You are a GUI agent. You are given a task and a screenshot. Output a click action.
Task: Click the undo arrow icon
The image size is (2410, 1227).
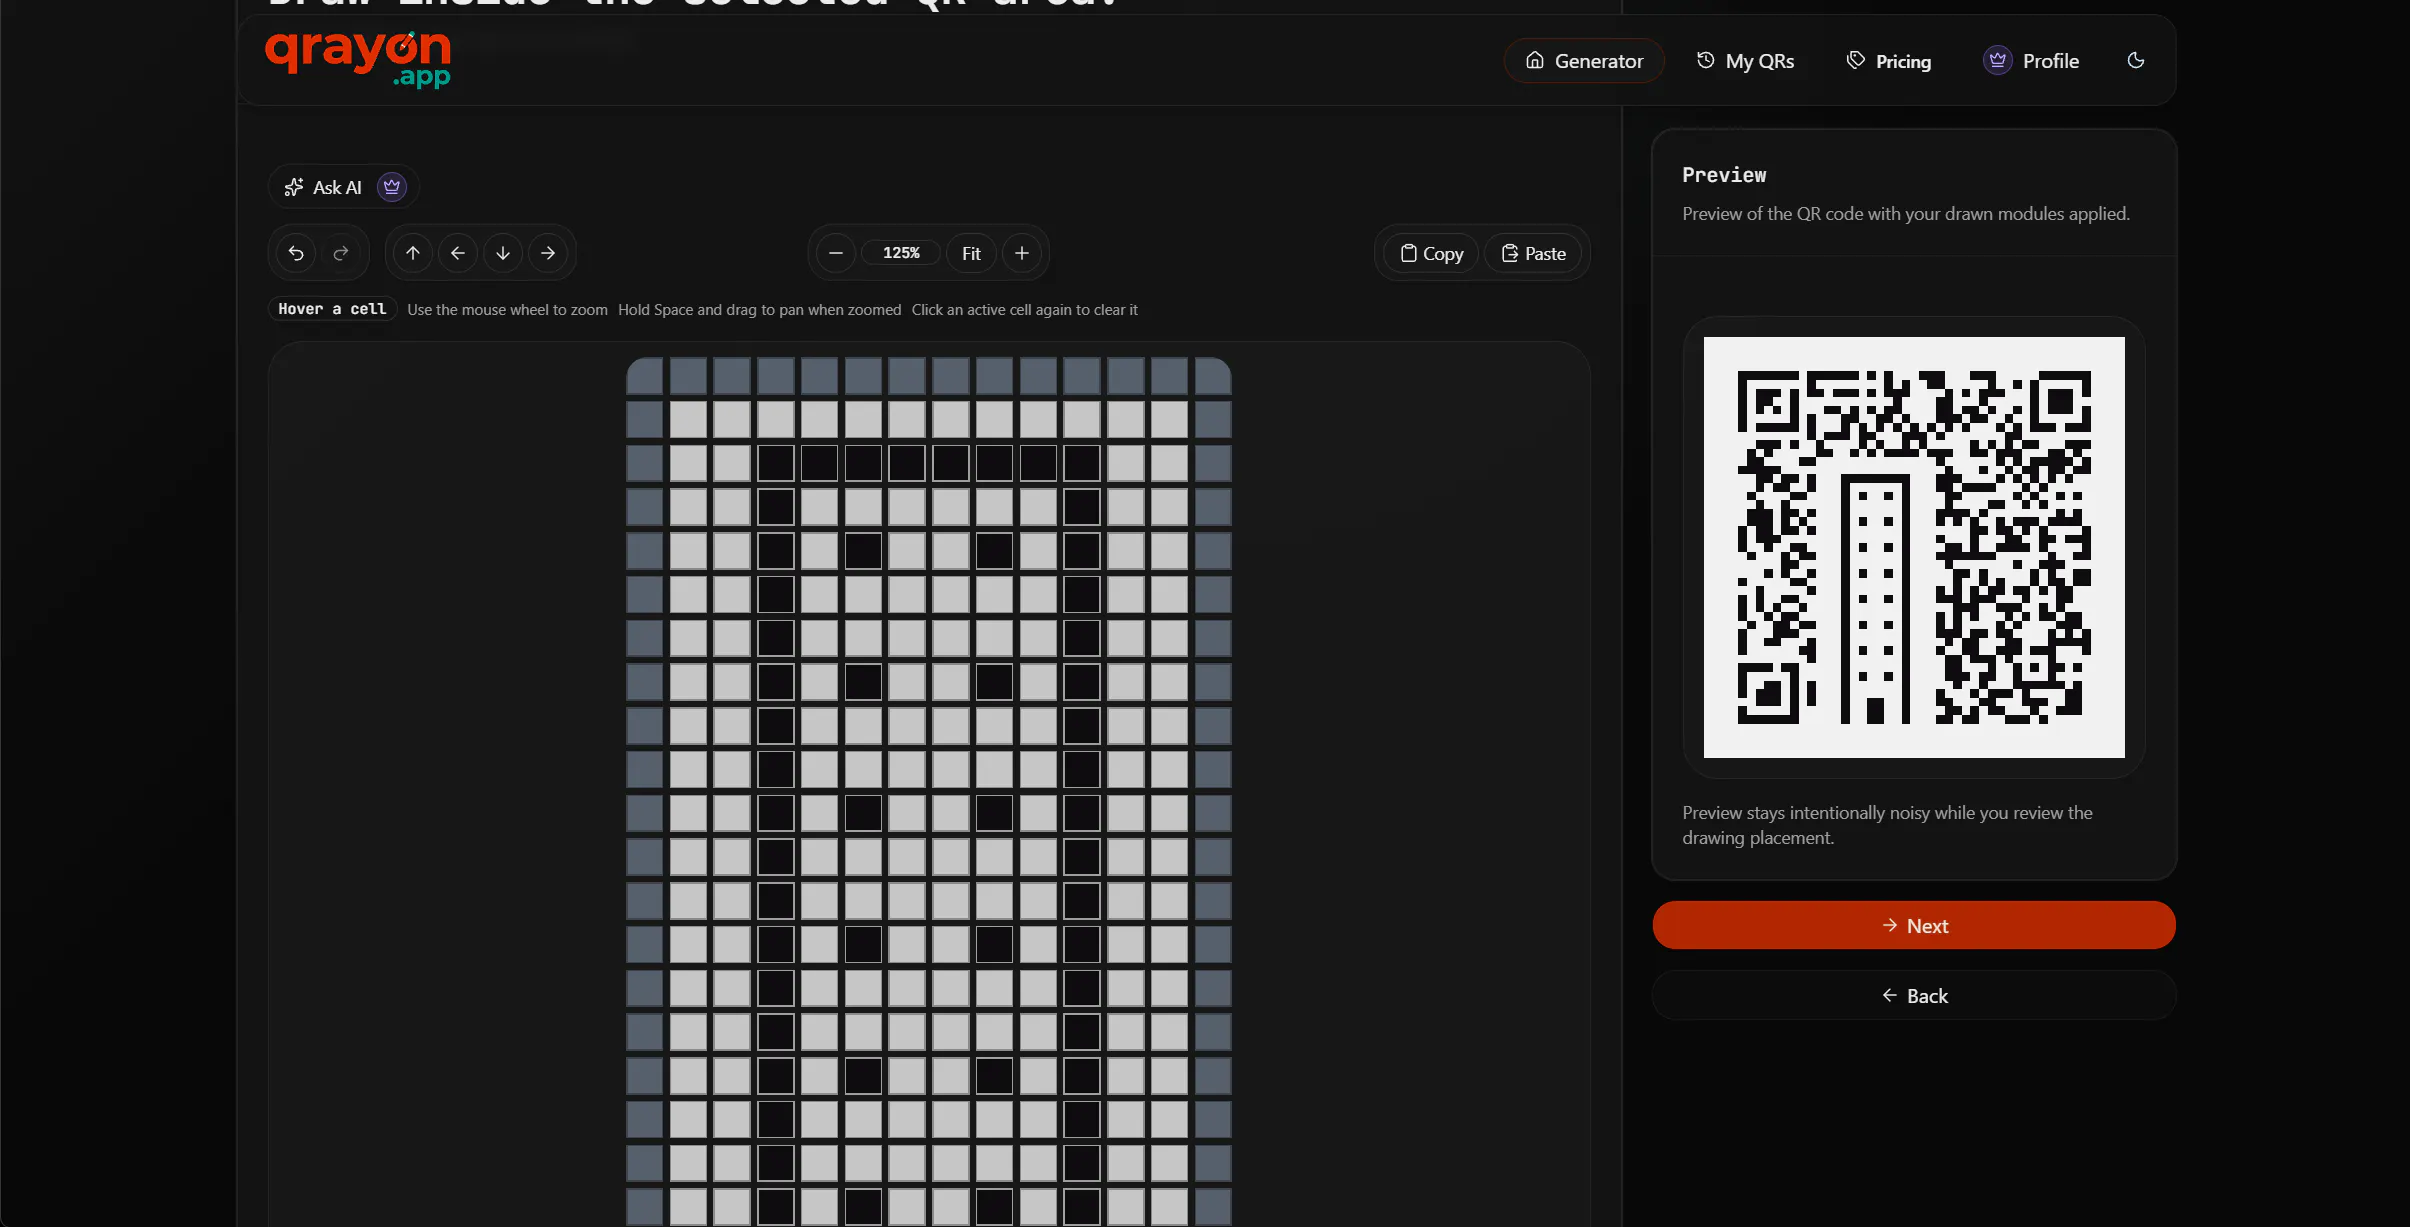coord(296,253)
